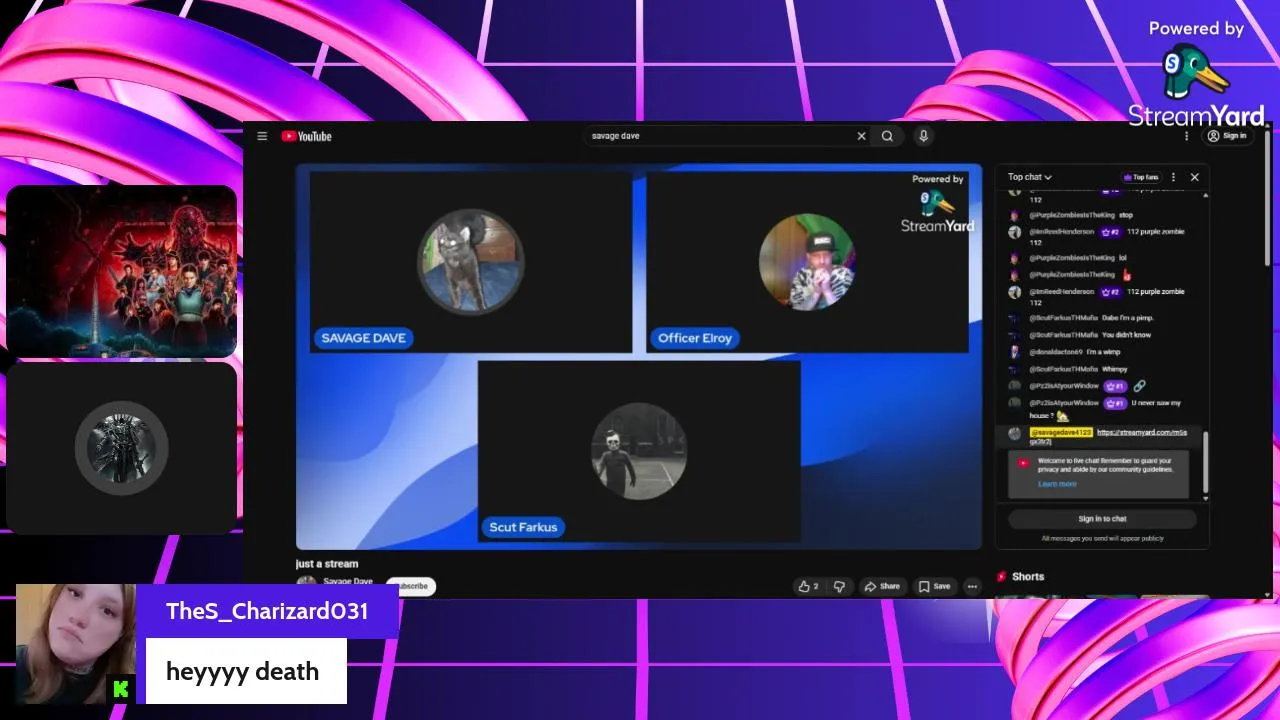Click the chain link emoji in chat
1280x720 pixels.
(x=1139, y=386)
